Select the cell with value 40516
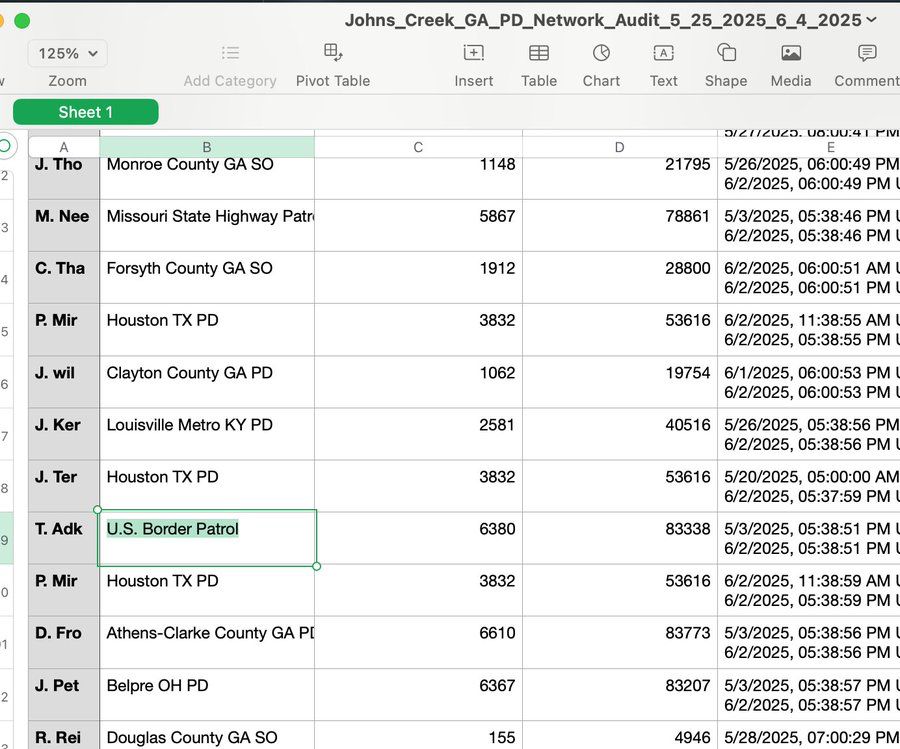900x749 pixels. click(620, 434)
